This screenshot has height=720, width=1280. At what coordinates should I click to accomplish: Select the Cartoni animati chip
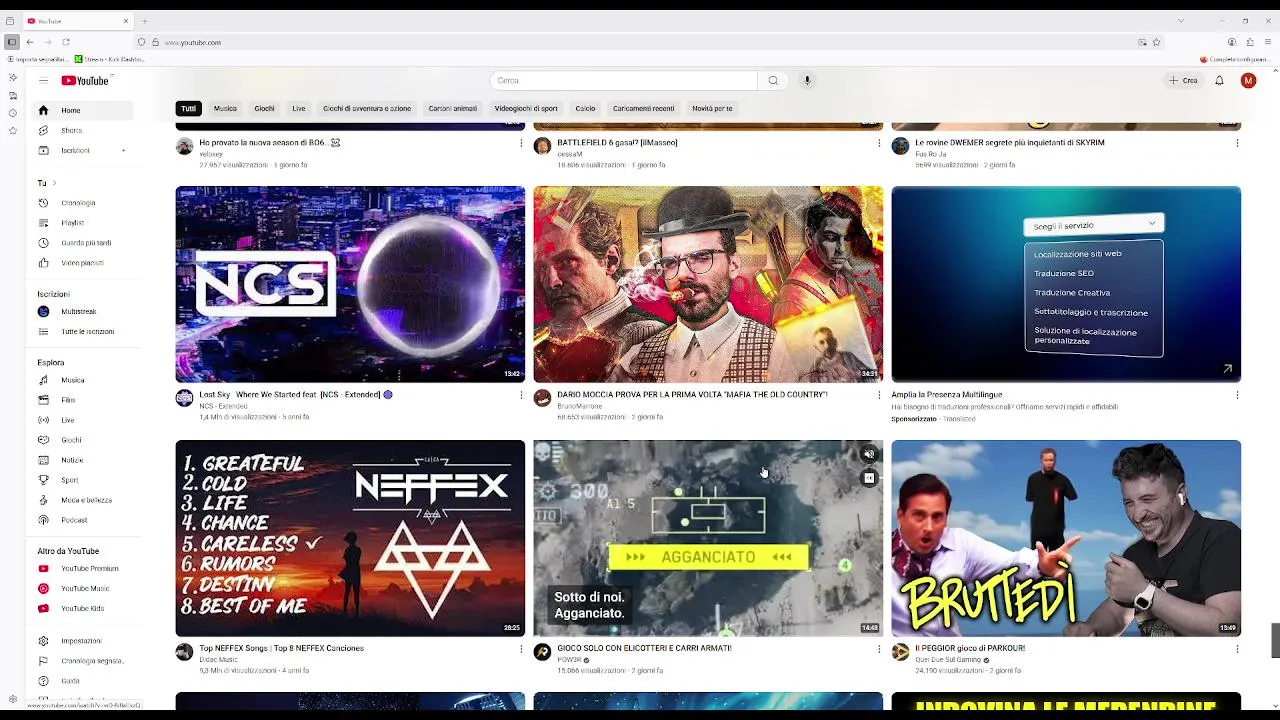(x=453, y=108)
